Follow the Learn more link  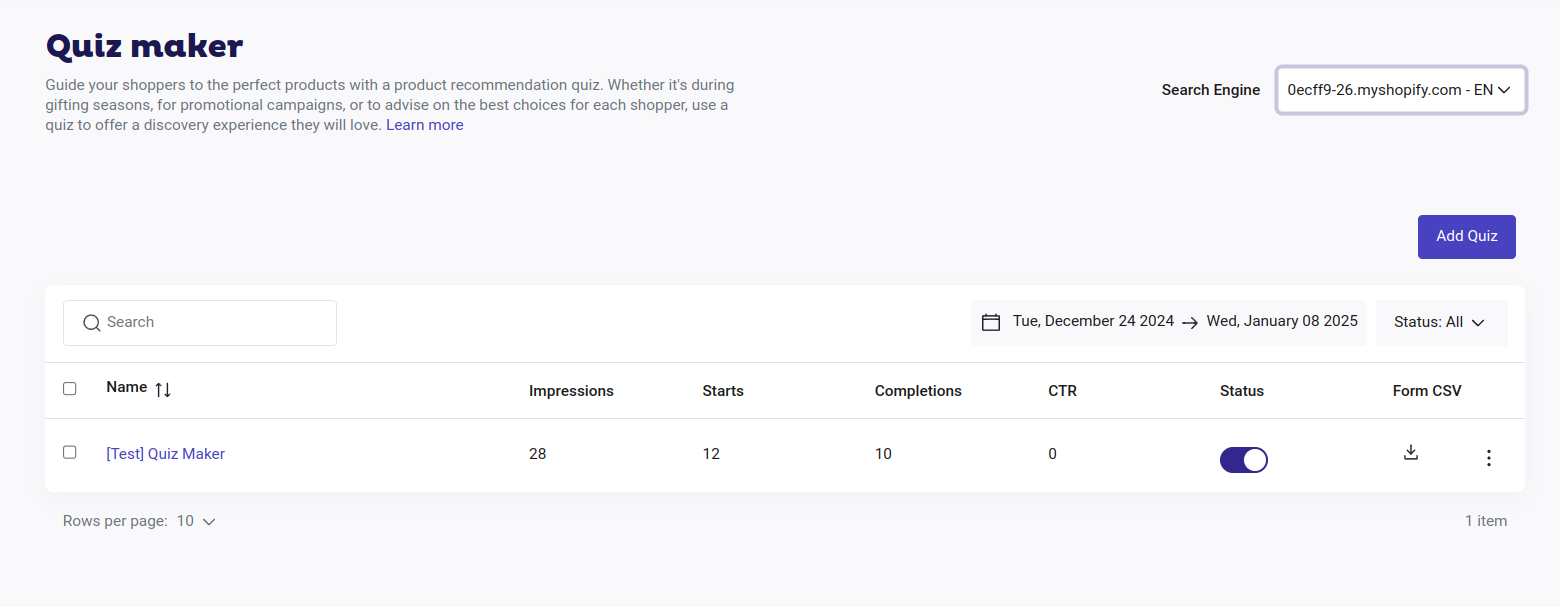click(425, 125)
